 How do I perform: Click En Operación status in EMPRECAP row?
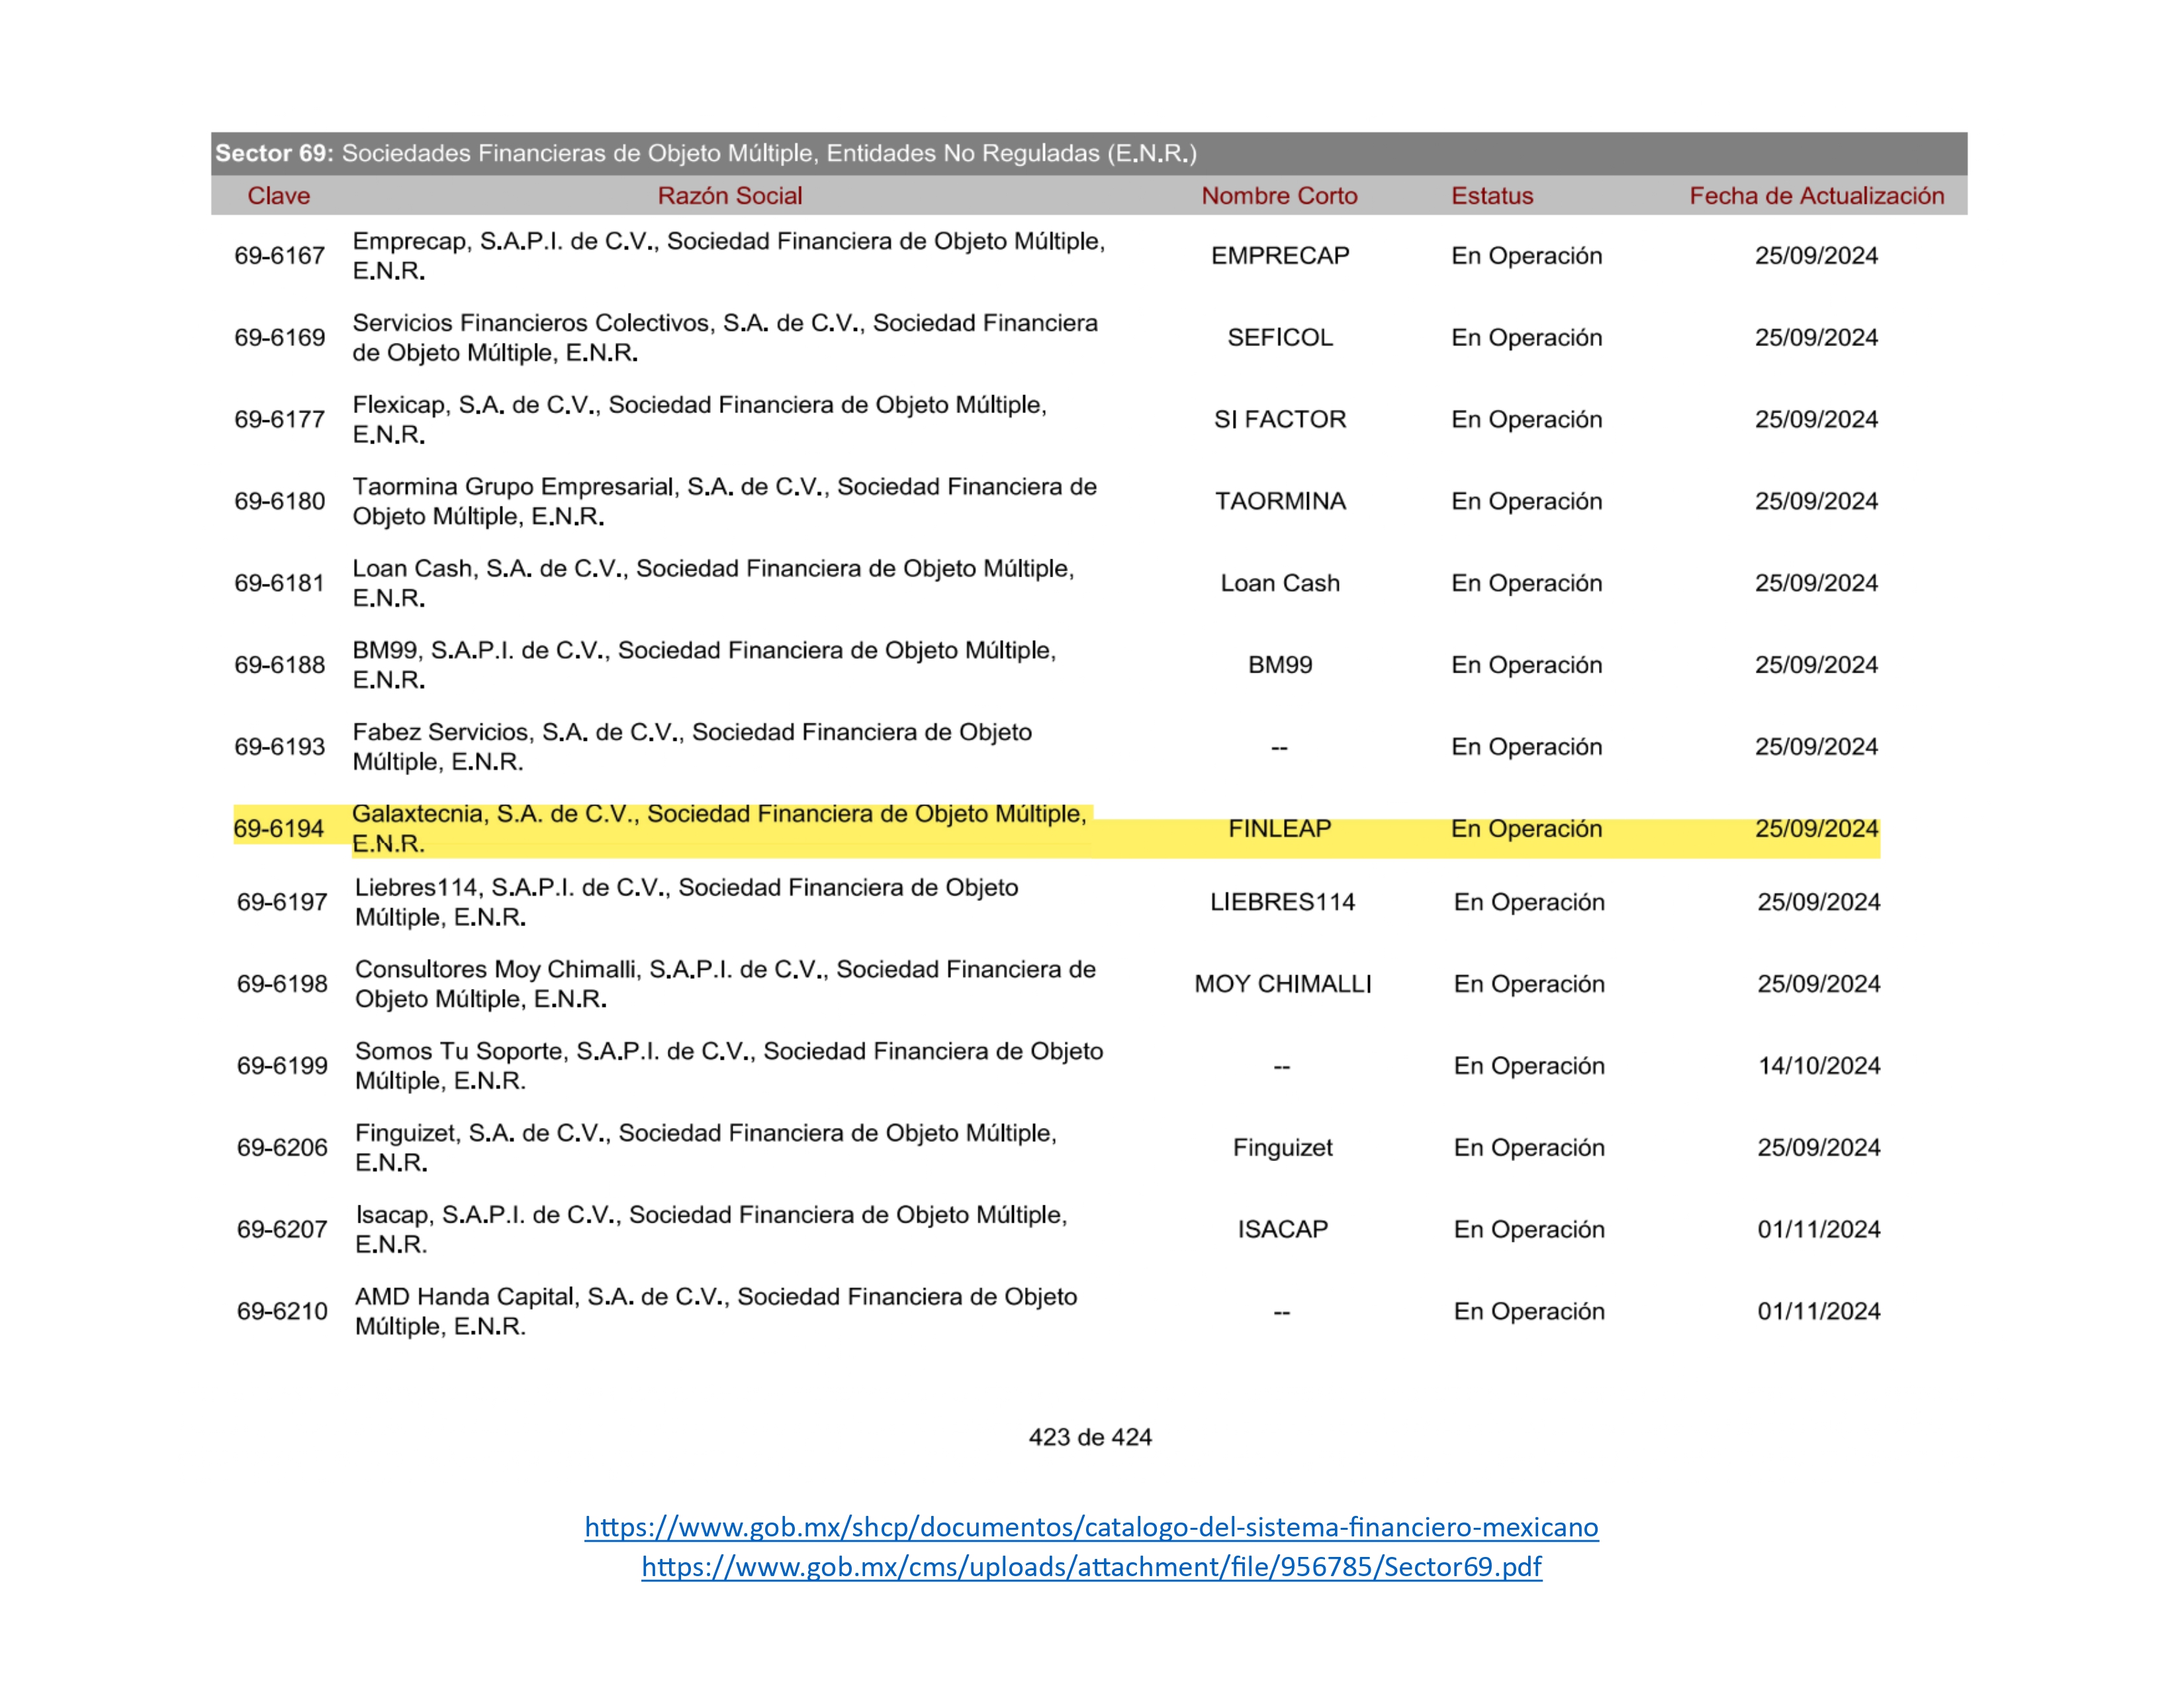pyautogui.click(x=1527, y=256)
